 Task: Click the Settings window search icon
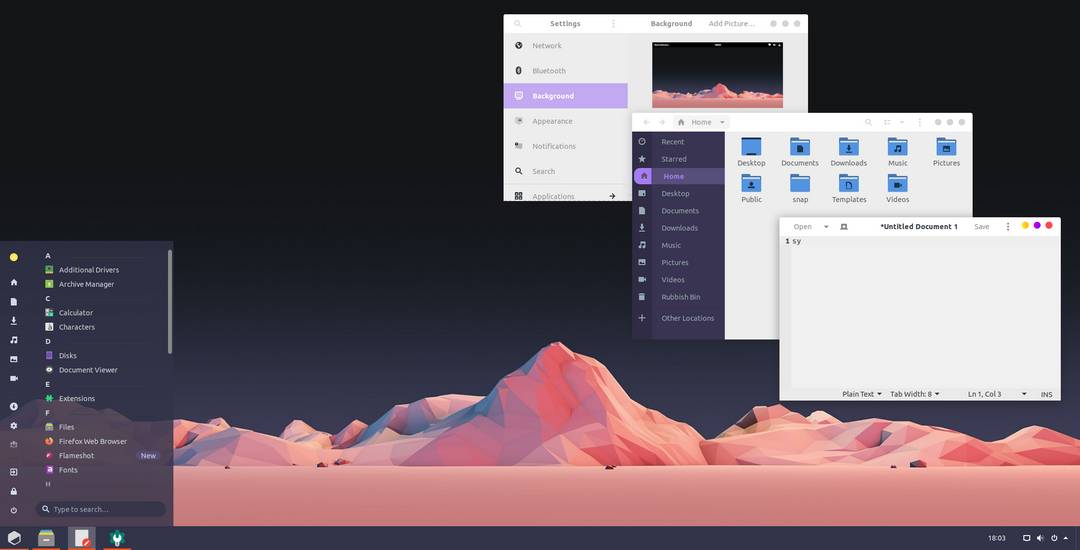coord(518,23)
